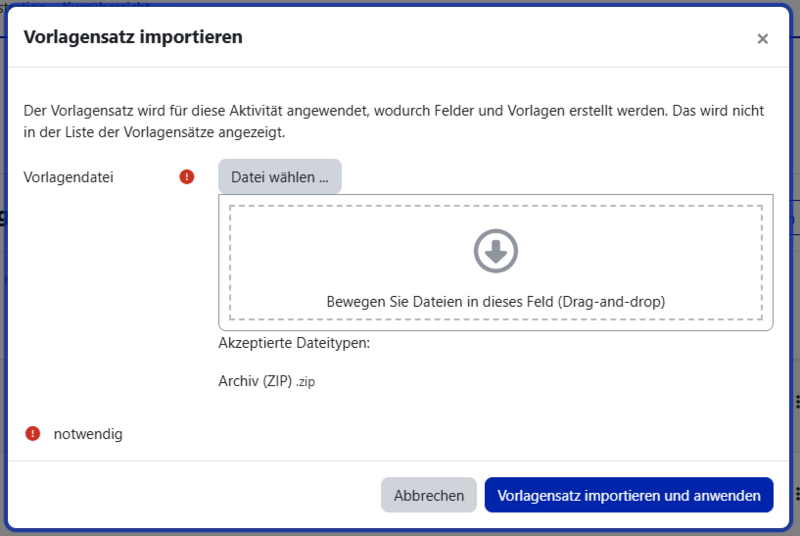Click the 'Vorlagendatei' field label
Viewport: 800px width, 536px height.
pyautogui.click(x=68, y=177)
